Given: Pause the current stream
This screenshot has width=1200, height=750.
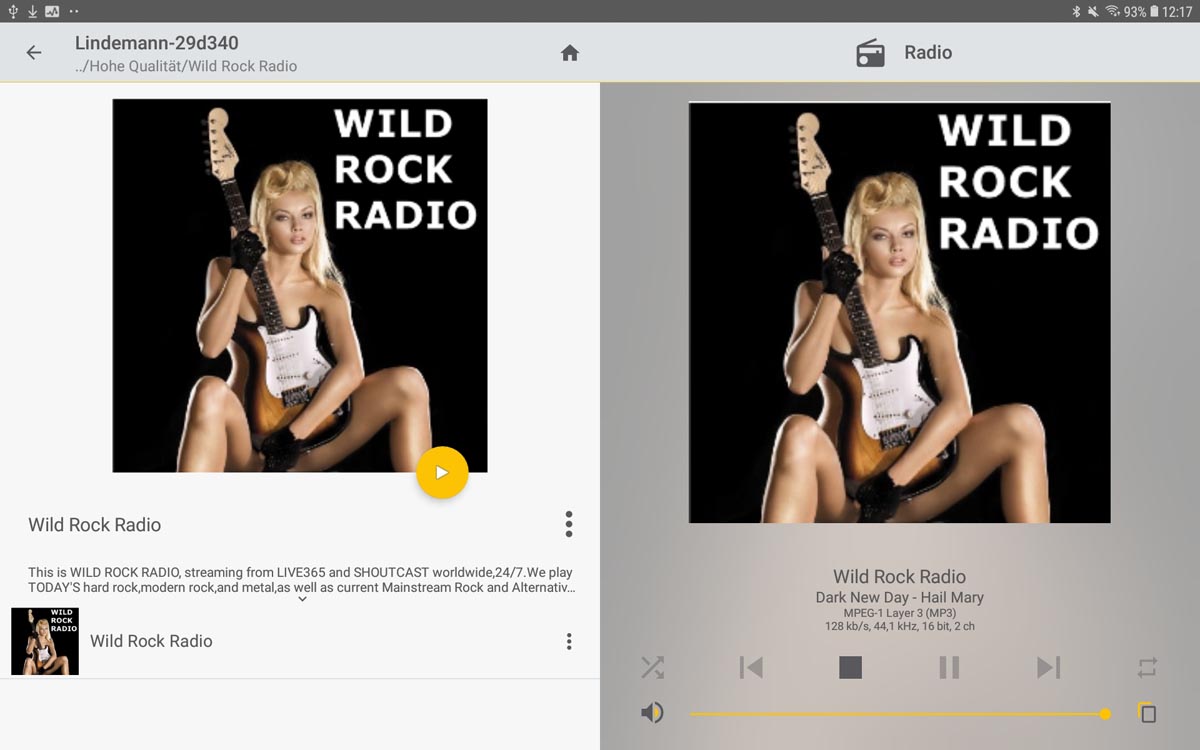Looking at the screenshot, I should coord(949,667).
